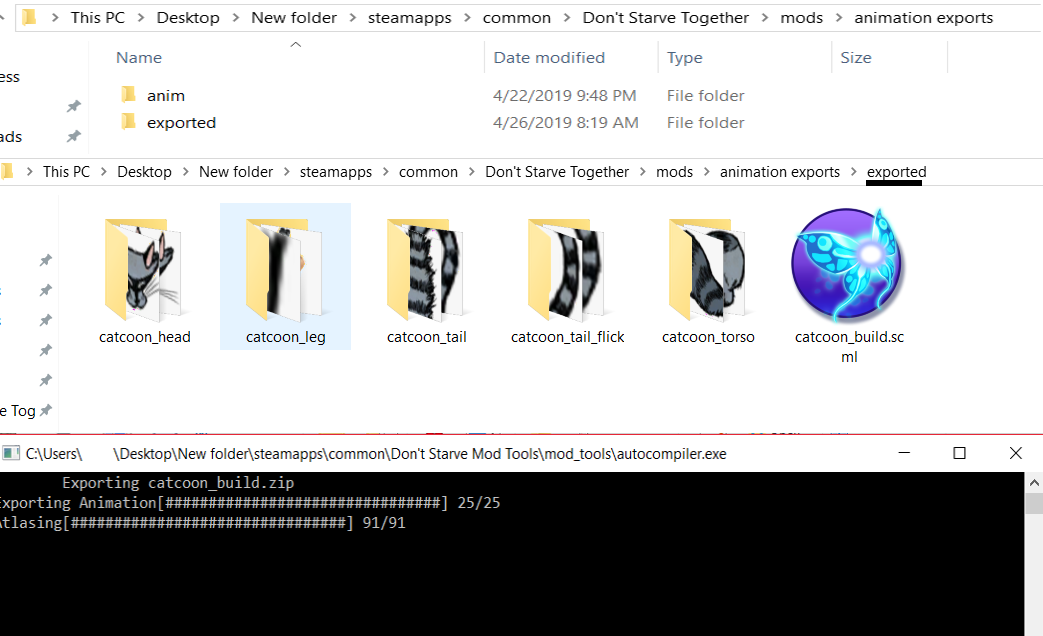The width and height of the screenshot is (1043, 636).
Task: Click the folder icon in top address bar
Action: click(29, 17)
